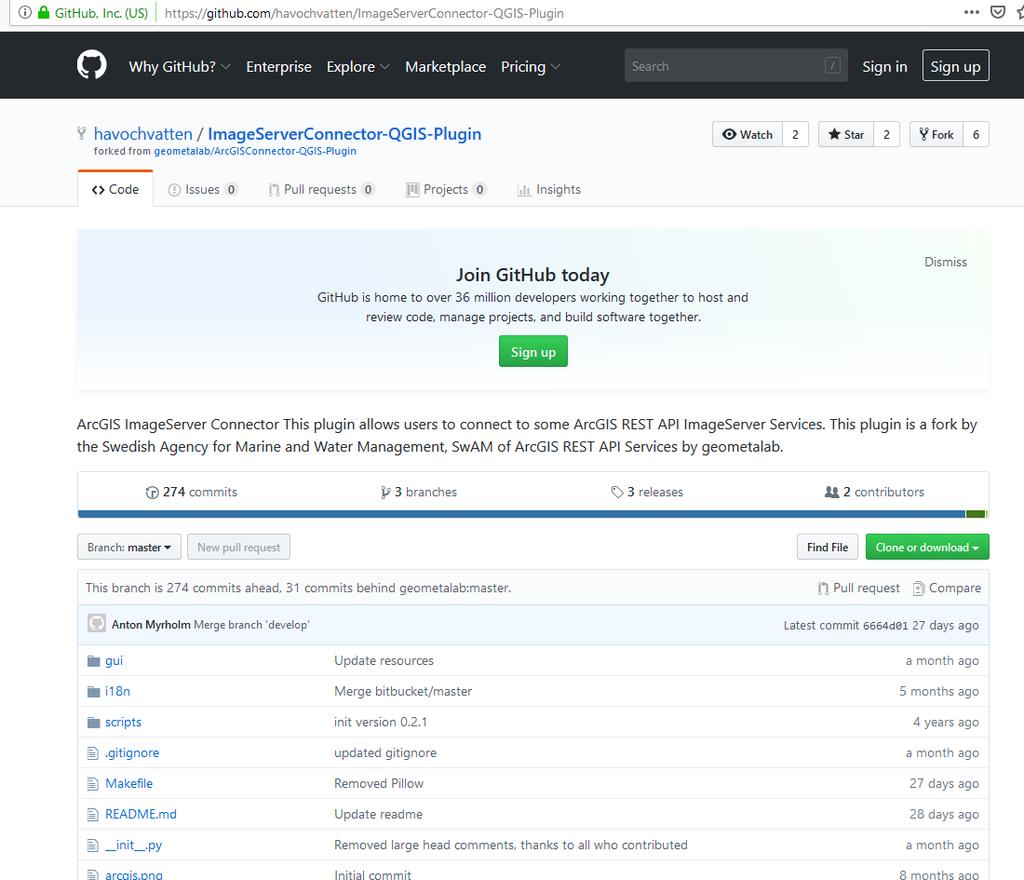This screenshot has width=1024, height=880.
Task: Click the Compare link
Action: (947, 588)
